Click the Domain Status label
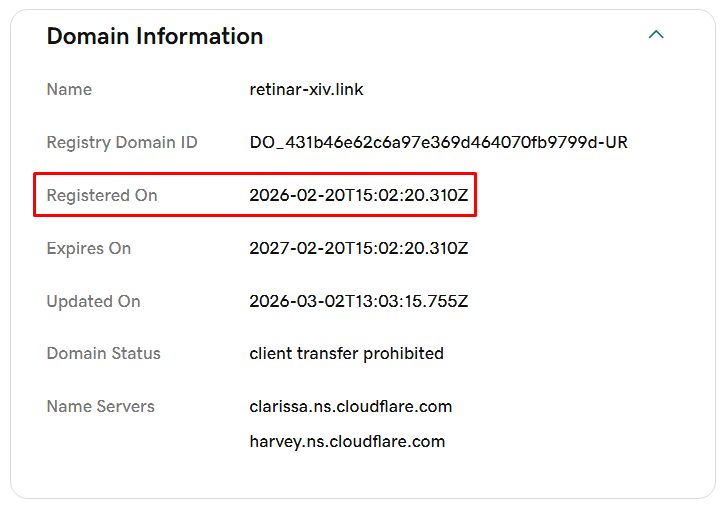The image size is (727, 505). (x=103, y=354)
